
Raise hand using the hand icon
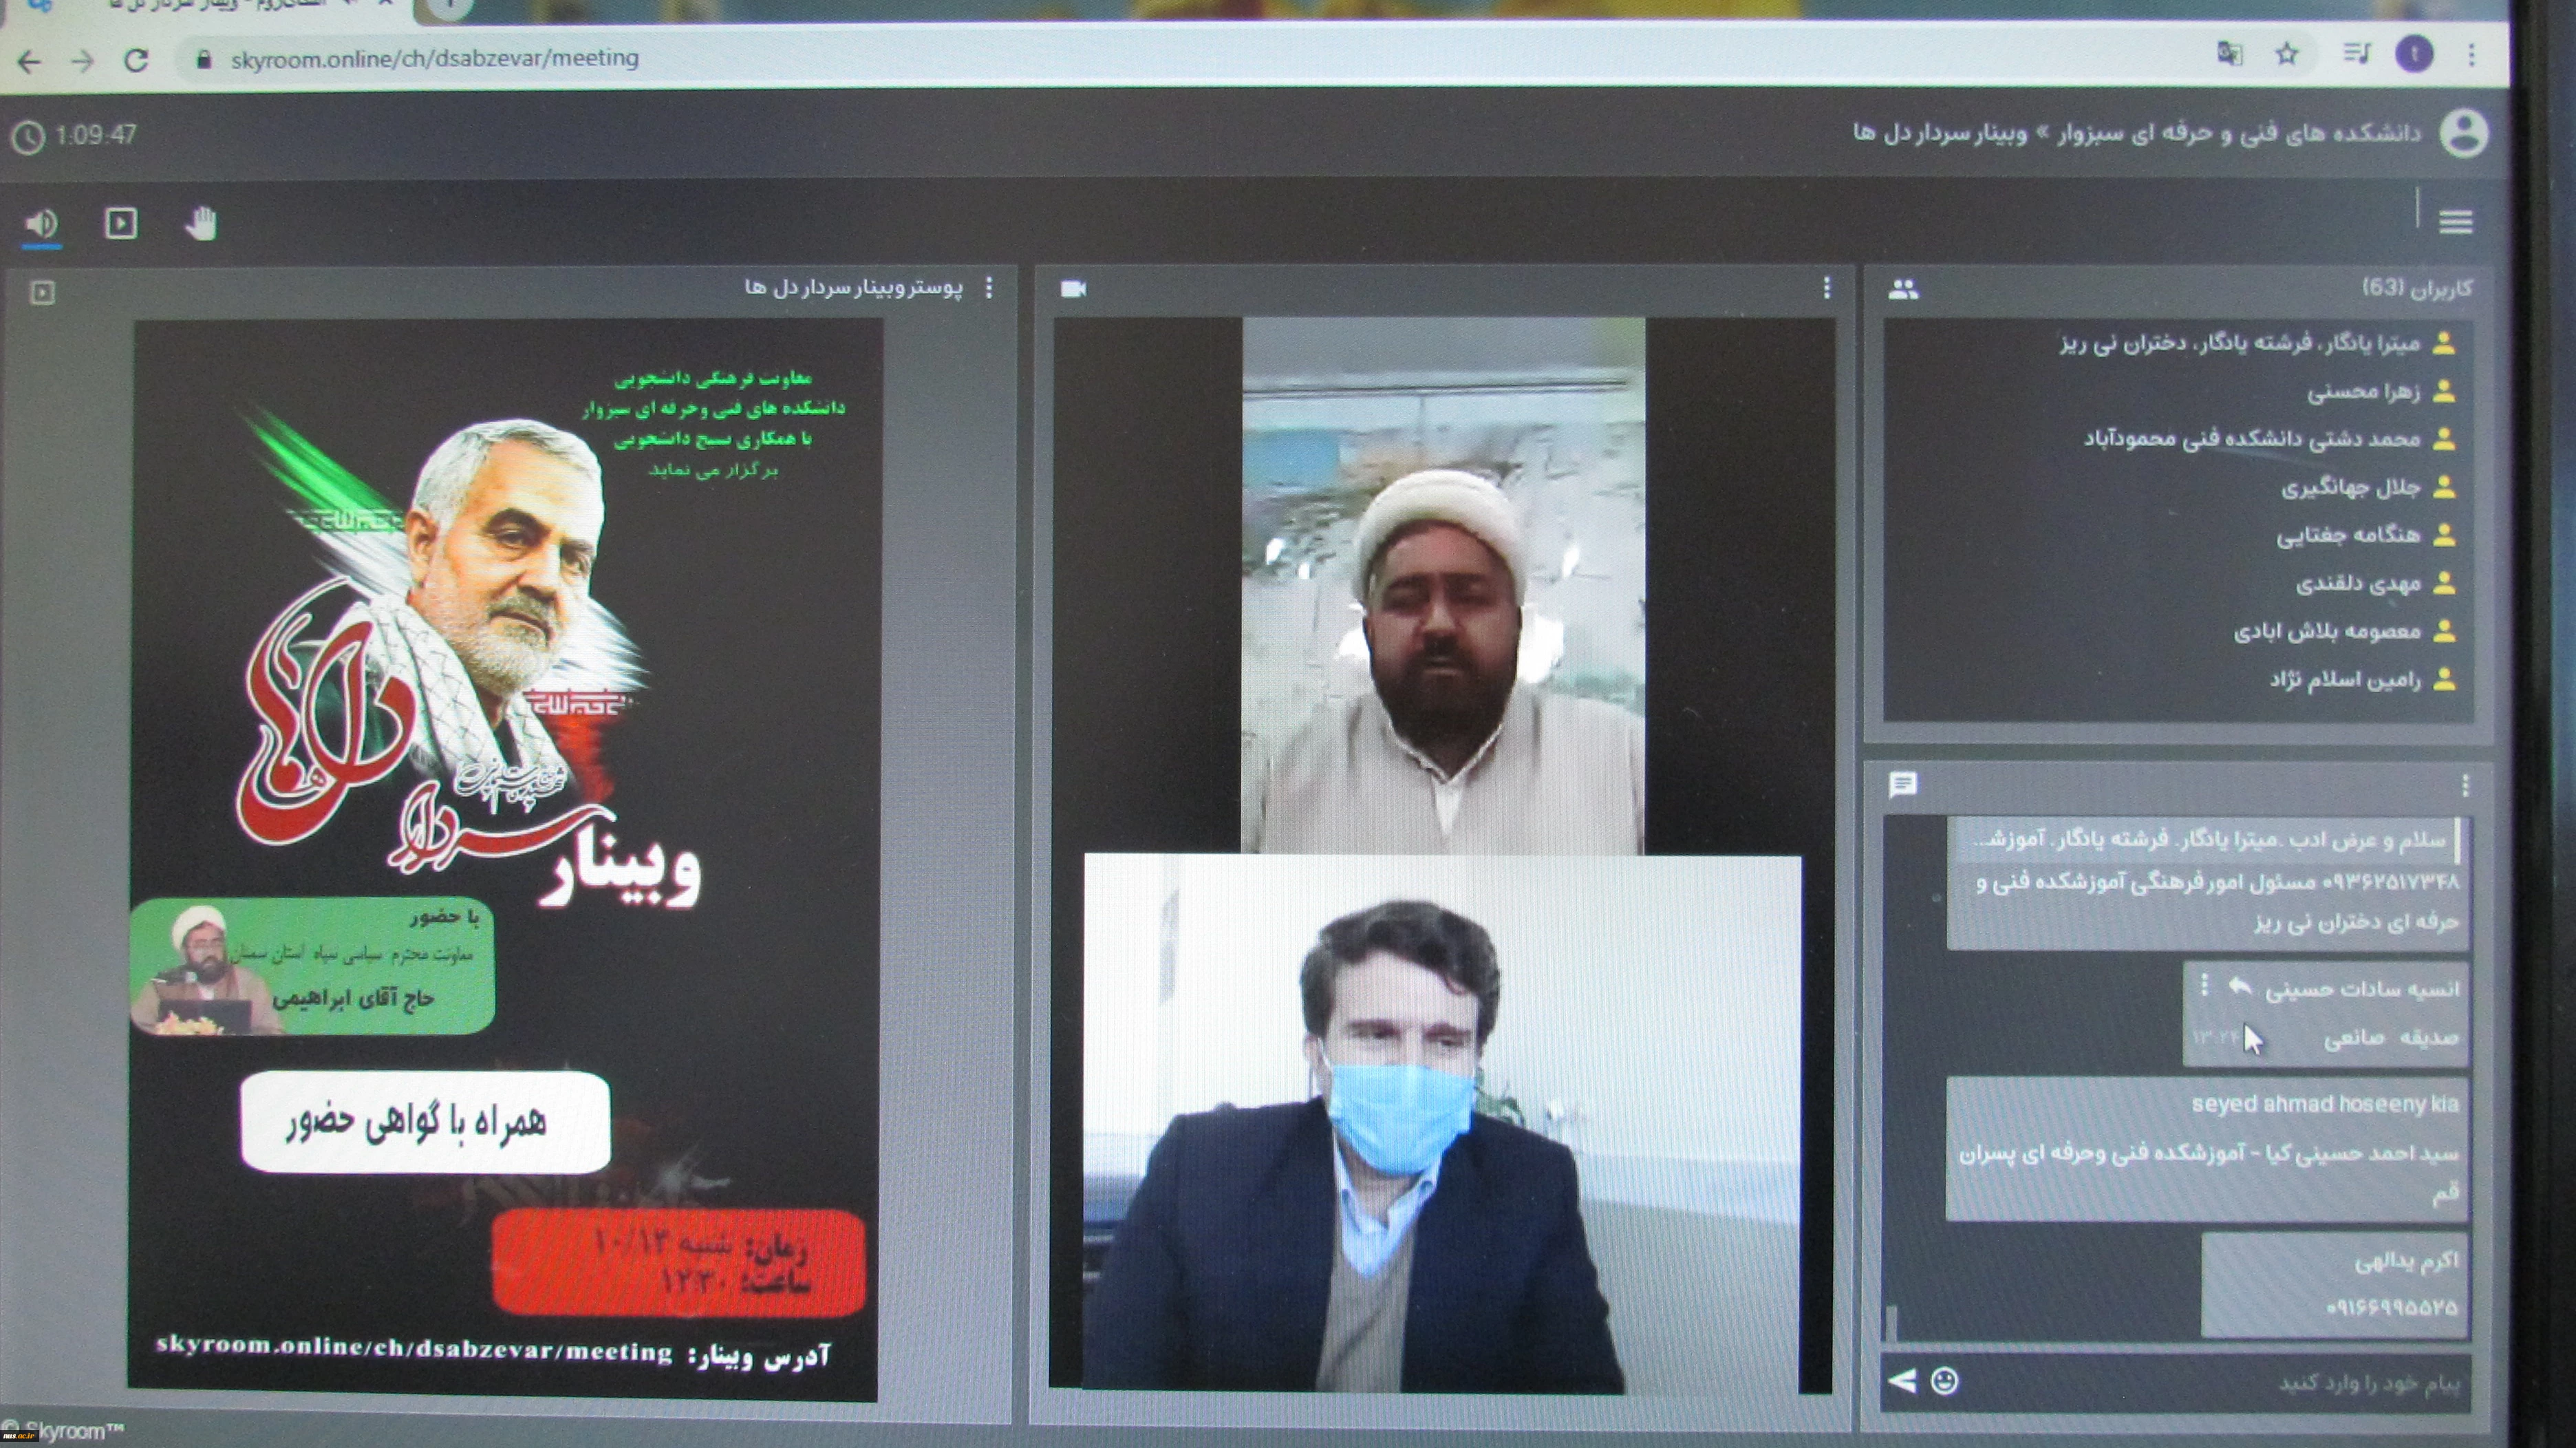tap(201, 223)
